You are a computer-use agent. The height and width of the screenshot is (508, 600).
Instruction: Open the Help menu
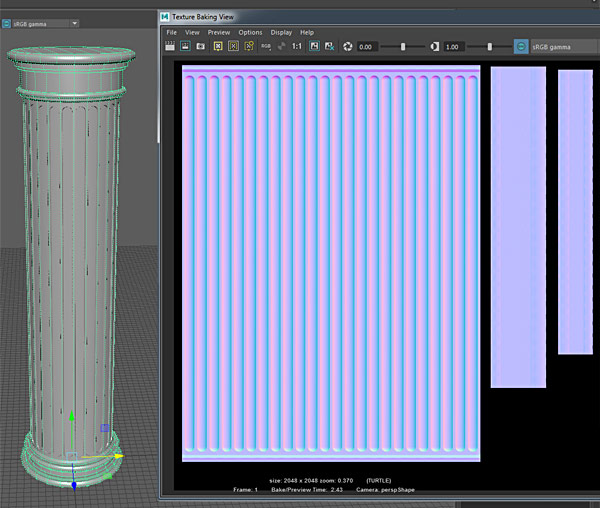[307, 33]
